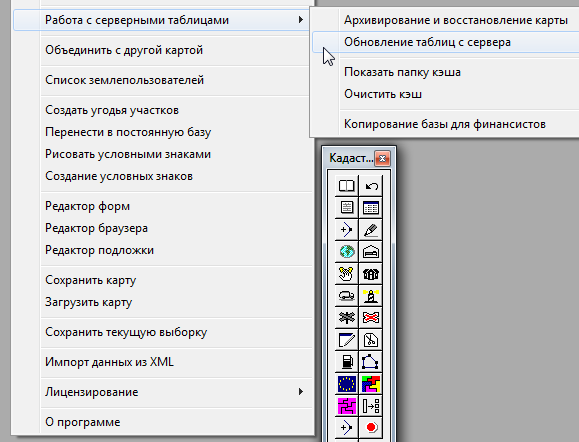The image size is (579, 442).
Task: Click the red stop circle icon
Action: pyautogui.click(x=371, y=428)
